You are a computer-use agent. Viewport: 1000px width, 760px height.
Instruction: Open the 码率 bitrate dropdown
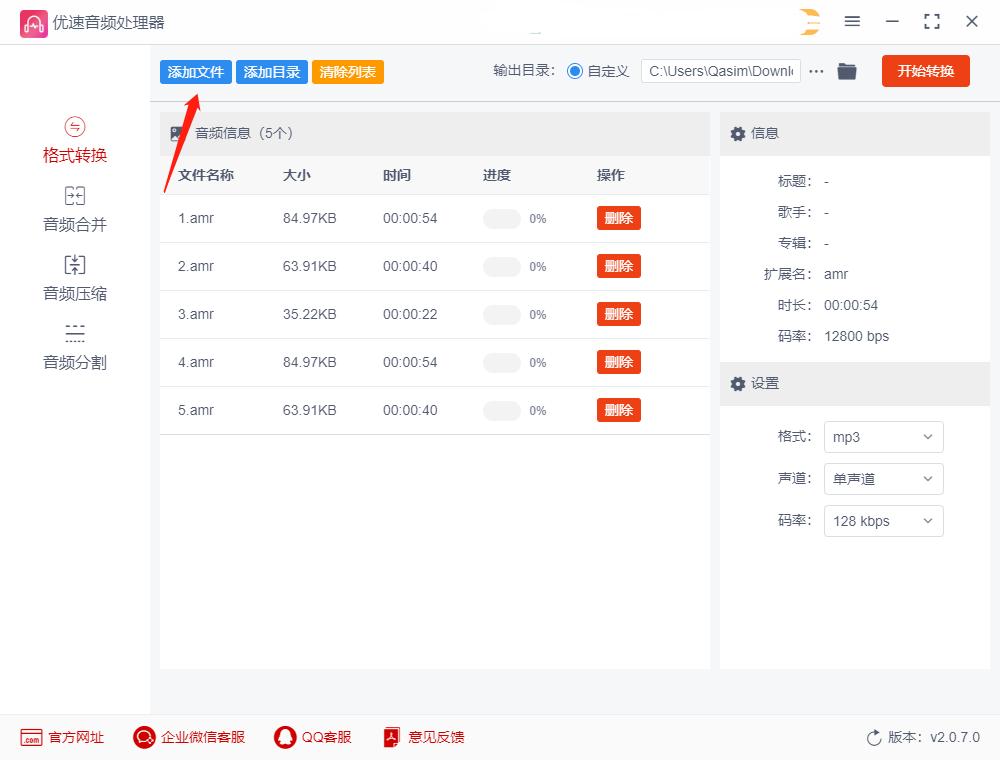tap(883, 521)
